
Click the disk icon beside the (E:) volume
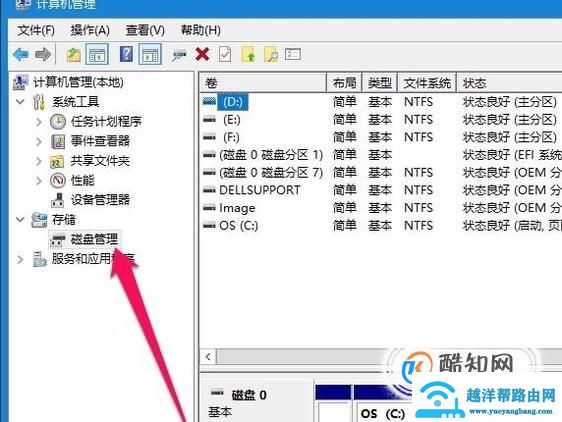click(209, 119)
